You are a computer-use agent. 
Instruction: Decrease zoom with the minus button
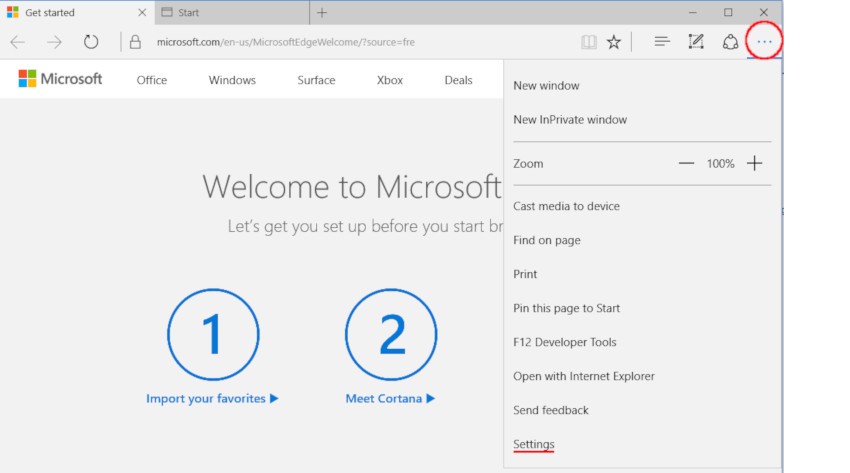pyautogui.click(x=686, y=163)
